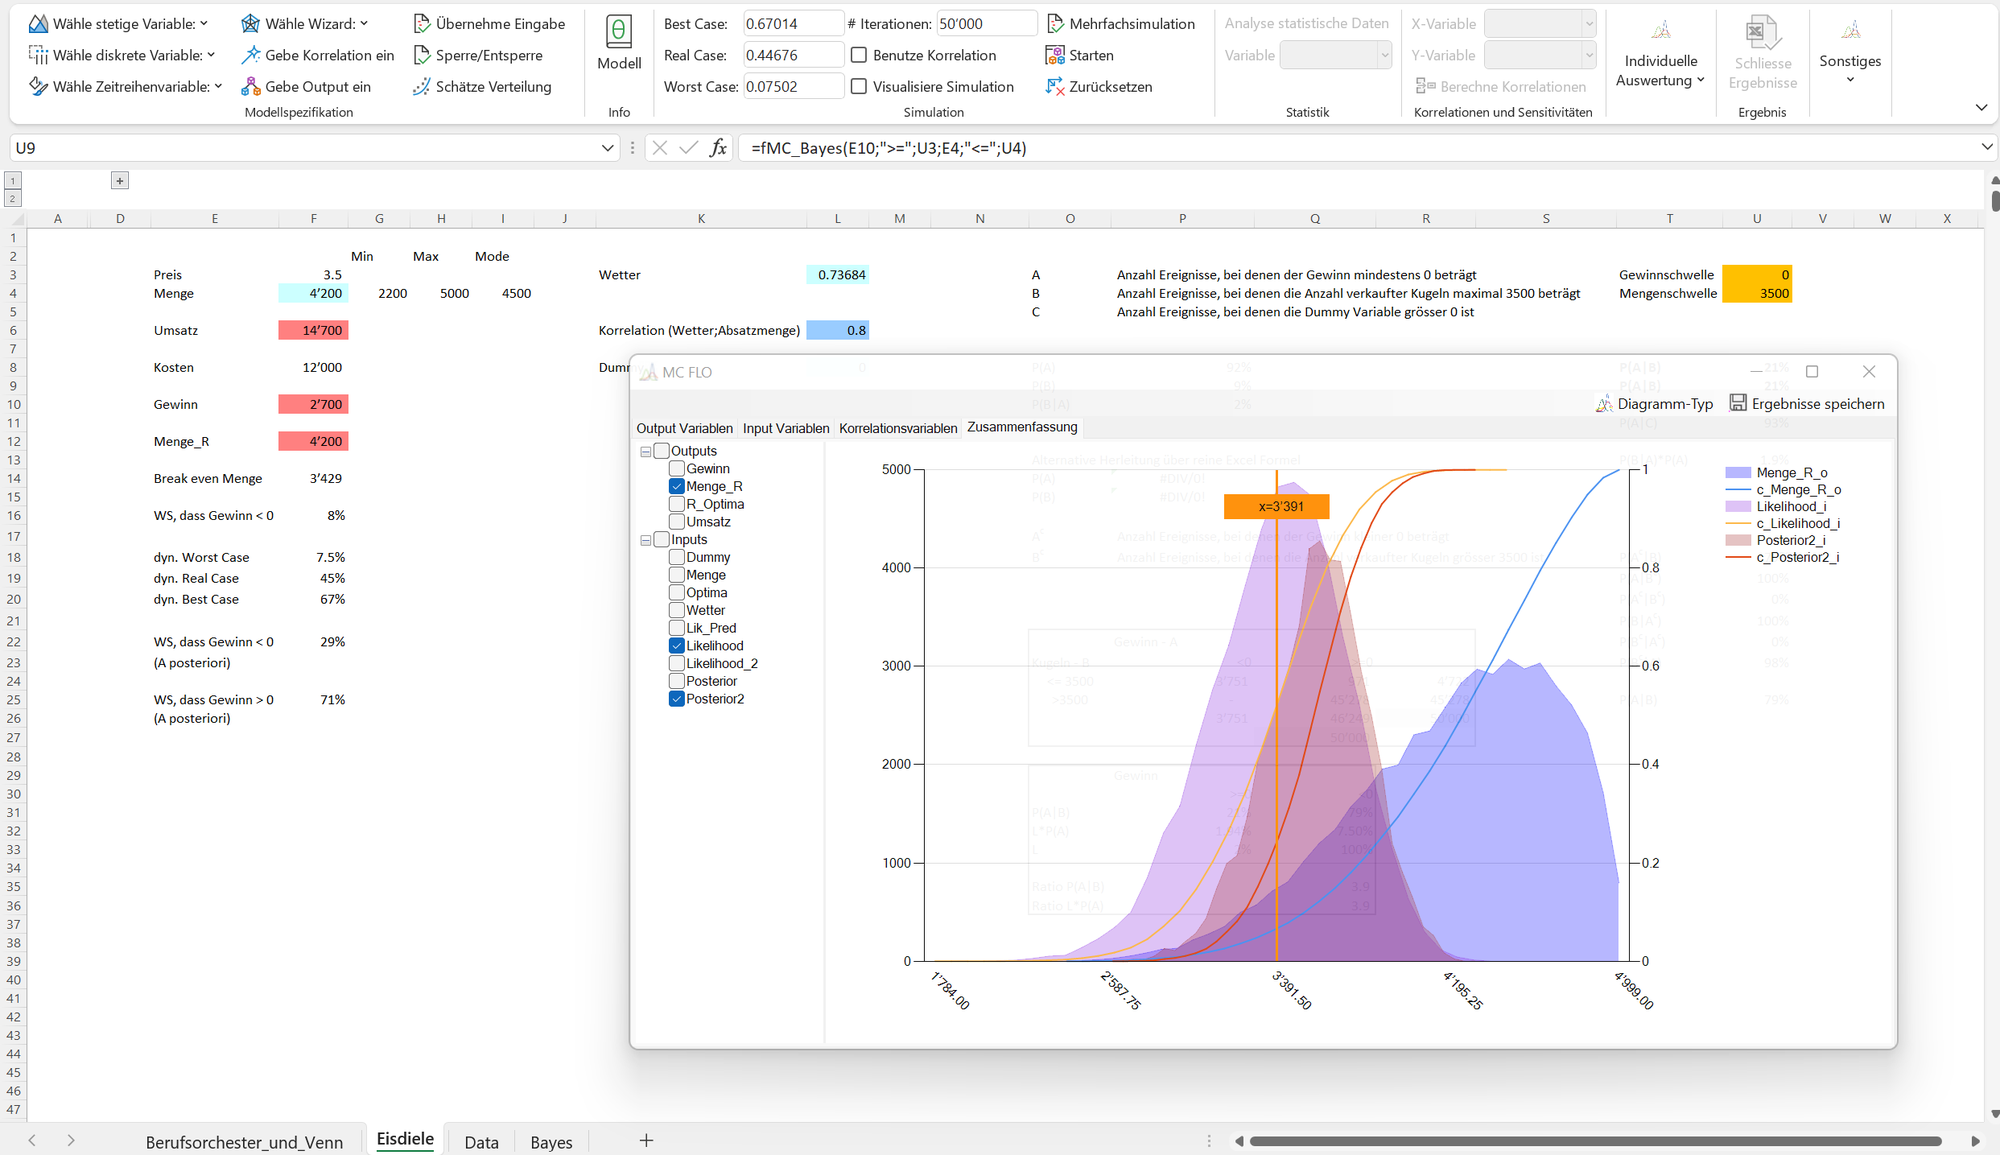Open the X-Variable dropdown

[x=1589, y=23]
